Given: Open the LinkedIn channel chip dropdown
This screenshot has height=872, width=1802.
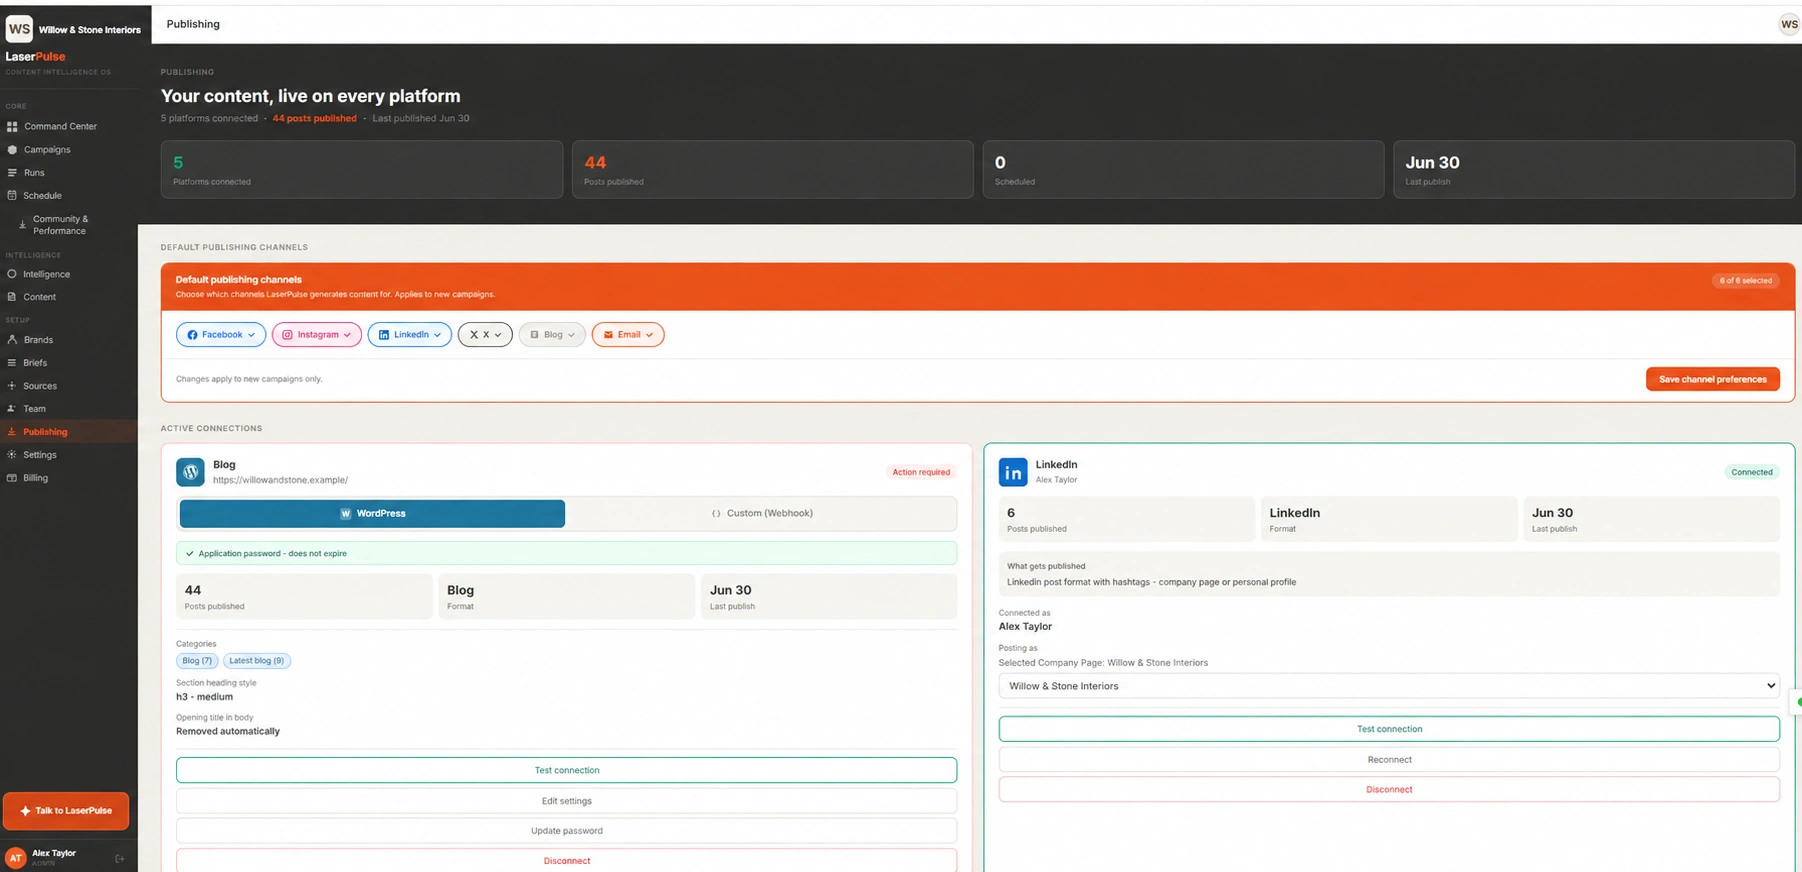Looking at the screenshot, I should tap(410, 335).
